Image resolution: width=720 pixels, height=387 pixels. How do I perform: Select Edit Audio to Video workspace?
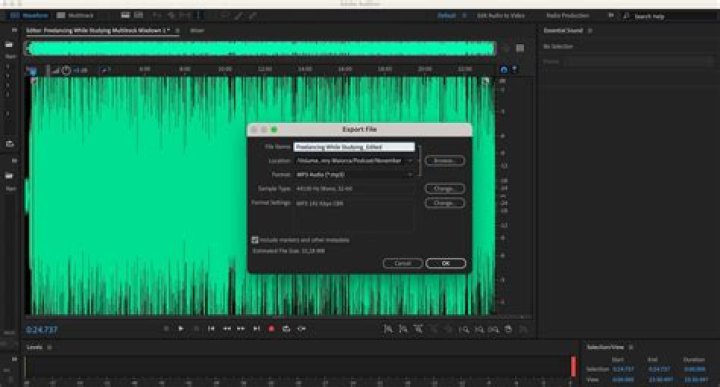pos(501,16)
